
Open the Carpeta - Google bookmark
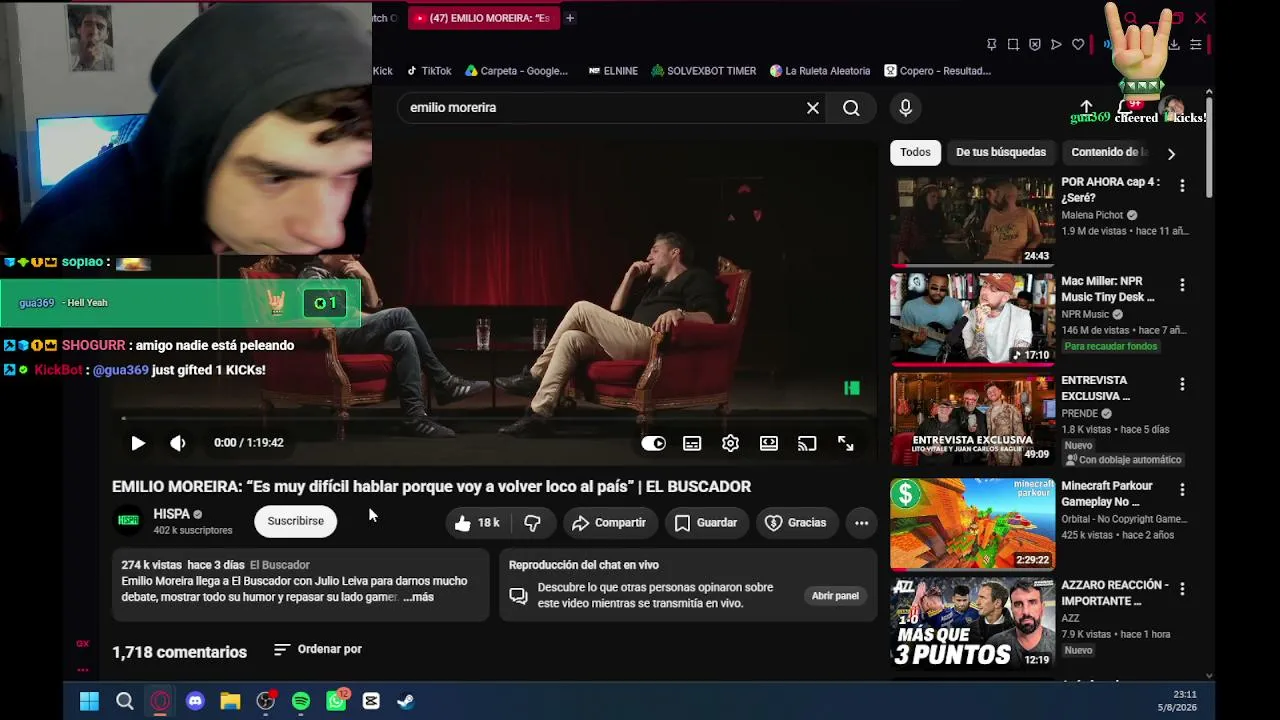(516, 71)
